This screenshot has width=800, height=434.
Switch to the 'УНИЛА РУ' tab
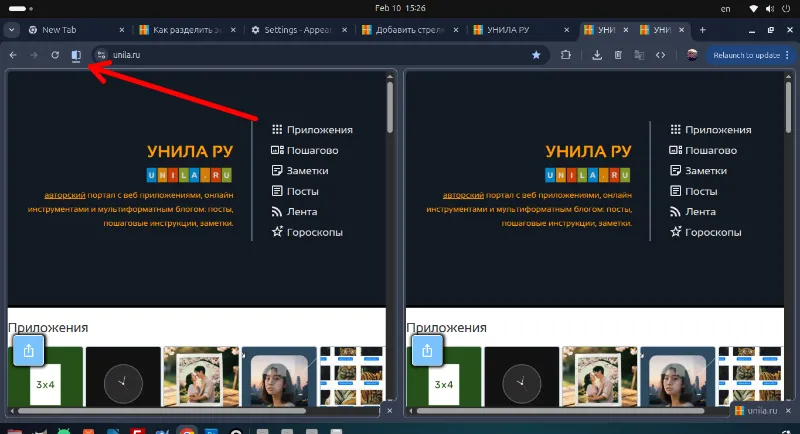(521, 30)
